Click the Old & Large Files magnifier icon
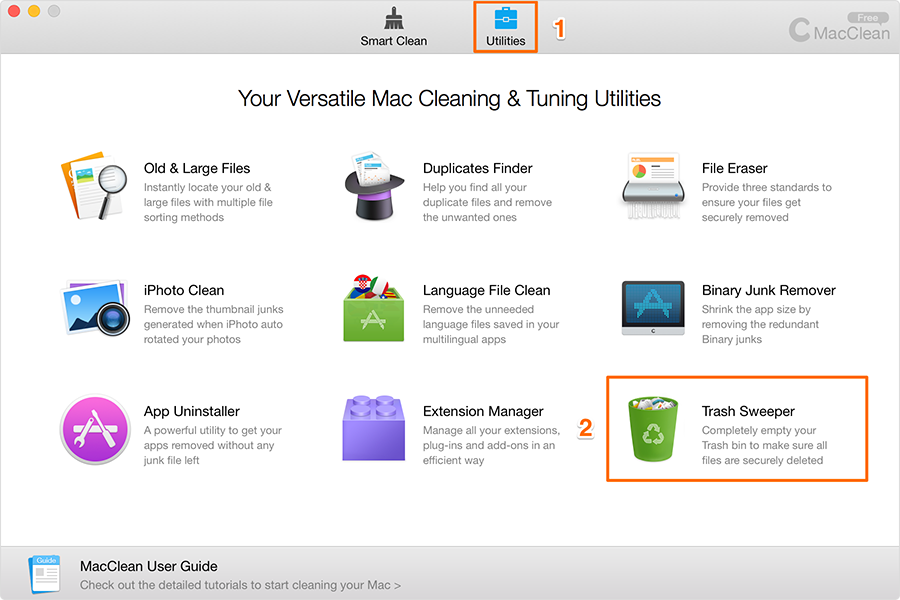 click(94, 185)
